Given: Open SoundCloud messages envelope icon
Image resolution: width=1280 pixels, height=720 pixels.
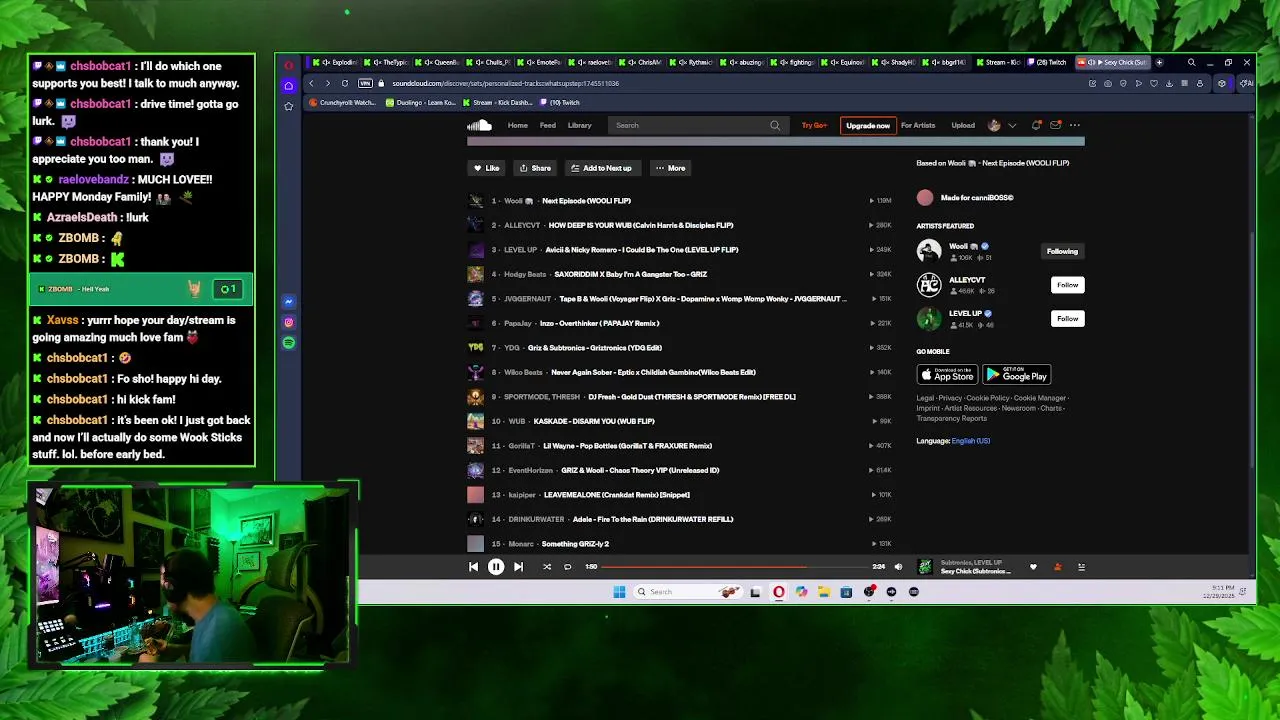Looking at the screenshot, I should point(1055,125).
